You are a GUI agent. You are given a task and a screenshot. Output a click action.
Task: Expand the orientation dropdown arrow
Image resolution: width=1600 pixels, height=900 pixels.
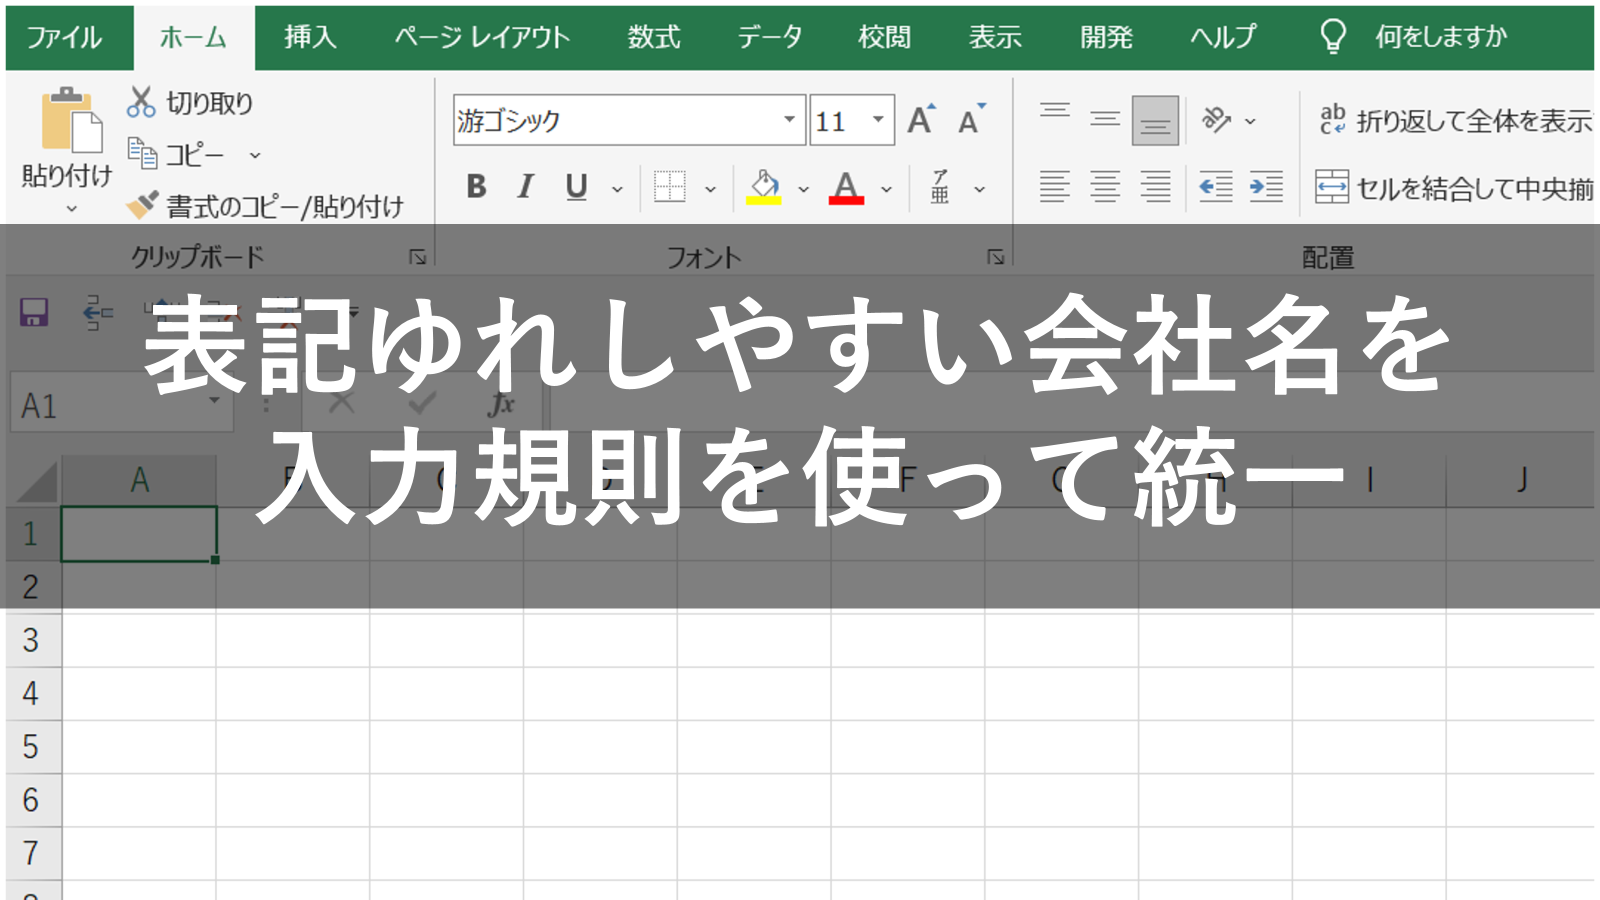pos(1250,121)
